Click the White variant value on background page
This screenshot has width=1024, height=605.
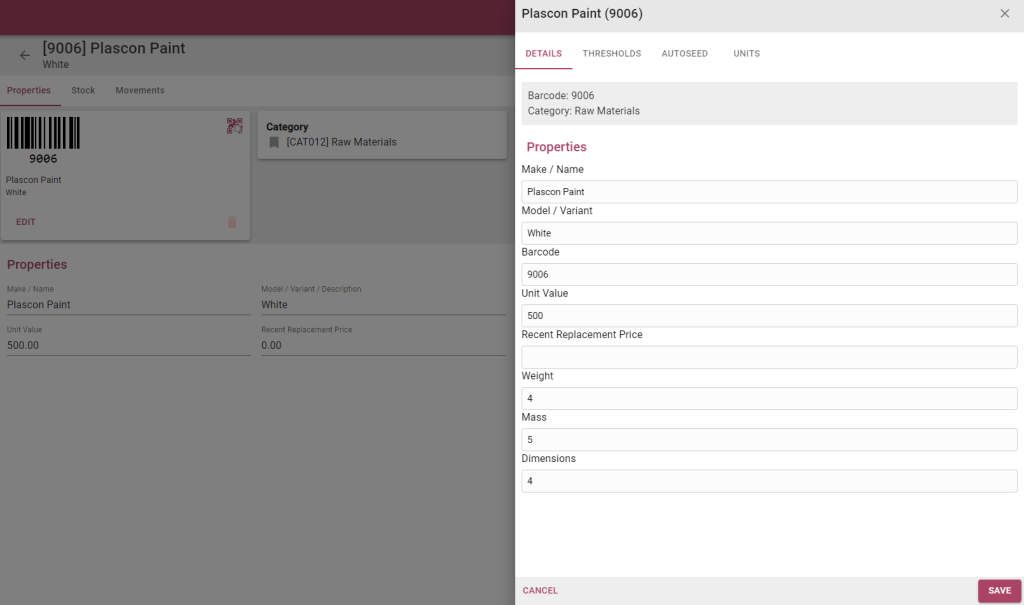274,305
